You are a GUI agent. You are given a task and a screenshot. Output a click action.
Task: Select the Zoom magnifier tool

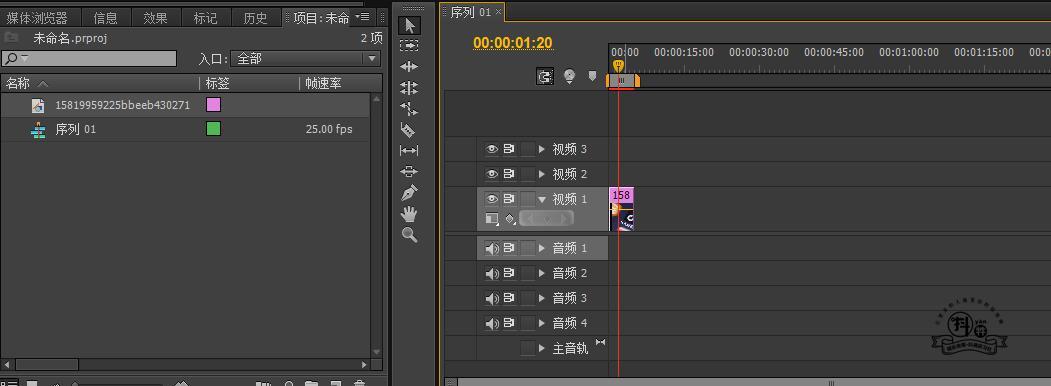pyautogui.click(x=409, y=235)
